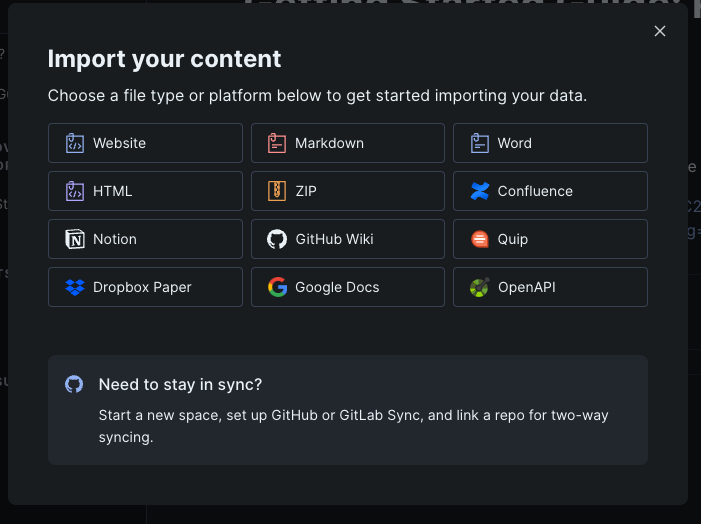The image size is (701, 524).
Task: Click the 'Need to stay in sync?' heading
Action: [x=180, y=385]
